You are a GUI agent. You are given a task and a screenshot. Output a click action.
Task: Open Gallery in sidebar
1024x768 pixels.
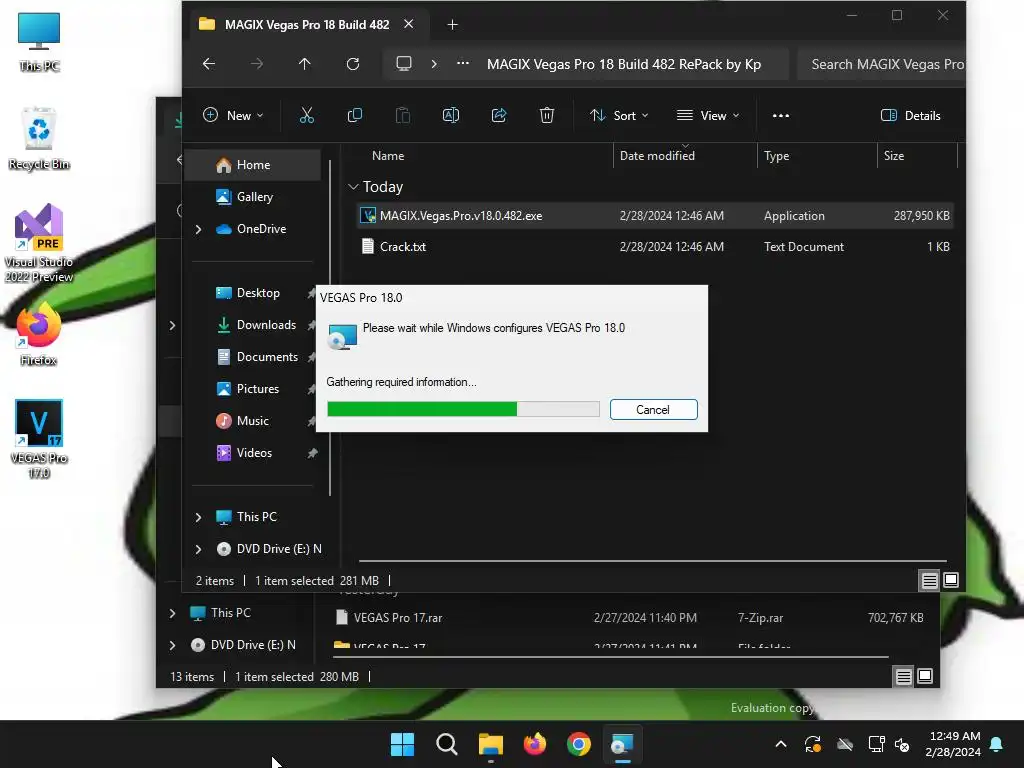tap(255, 197)
